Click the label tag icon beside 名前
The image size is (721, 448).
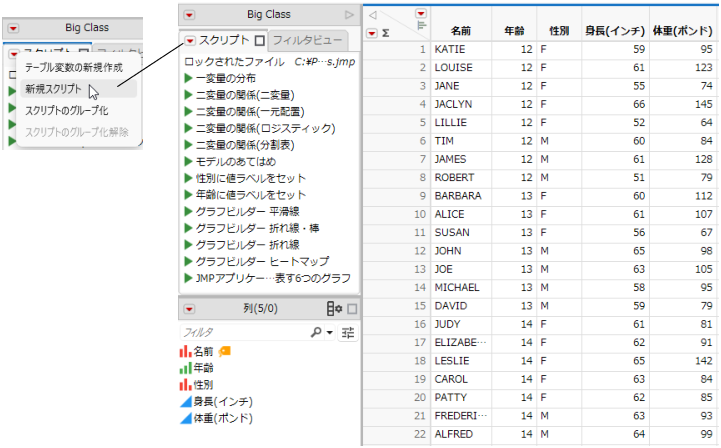tap(224, 351)
